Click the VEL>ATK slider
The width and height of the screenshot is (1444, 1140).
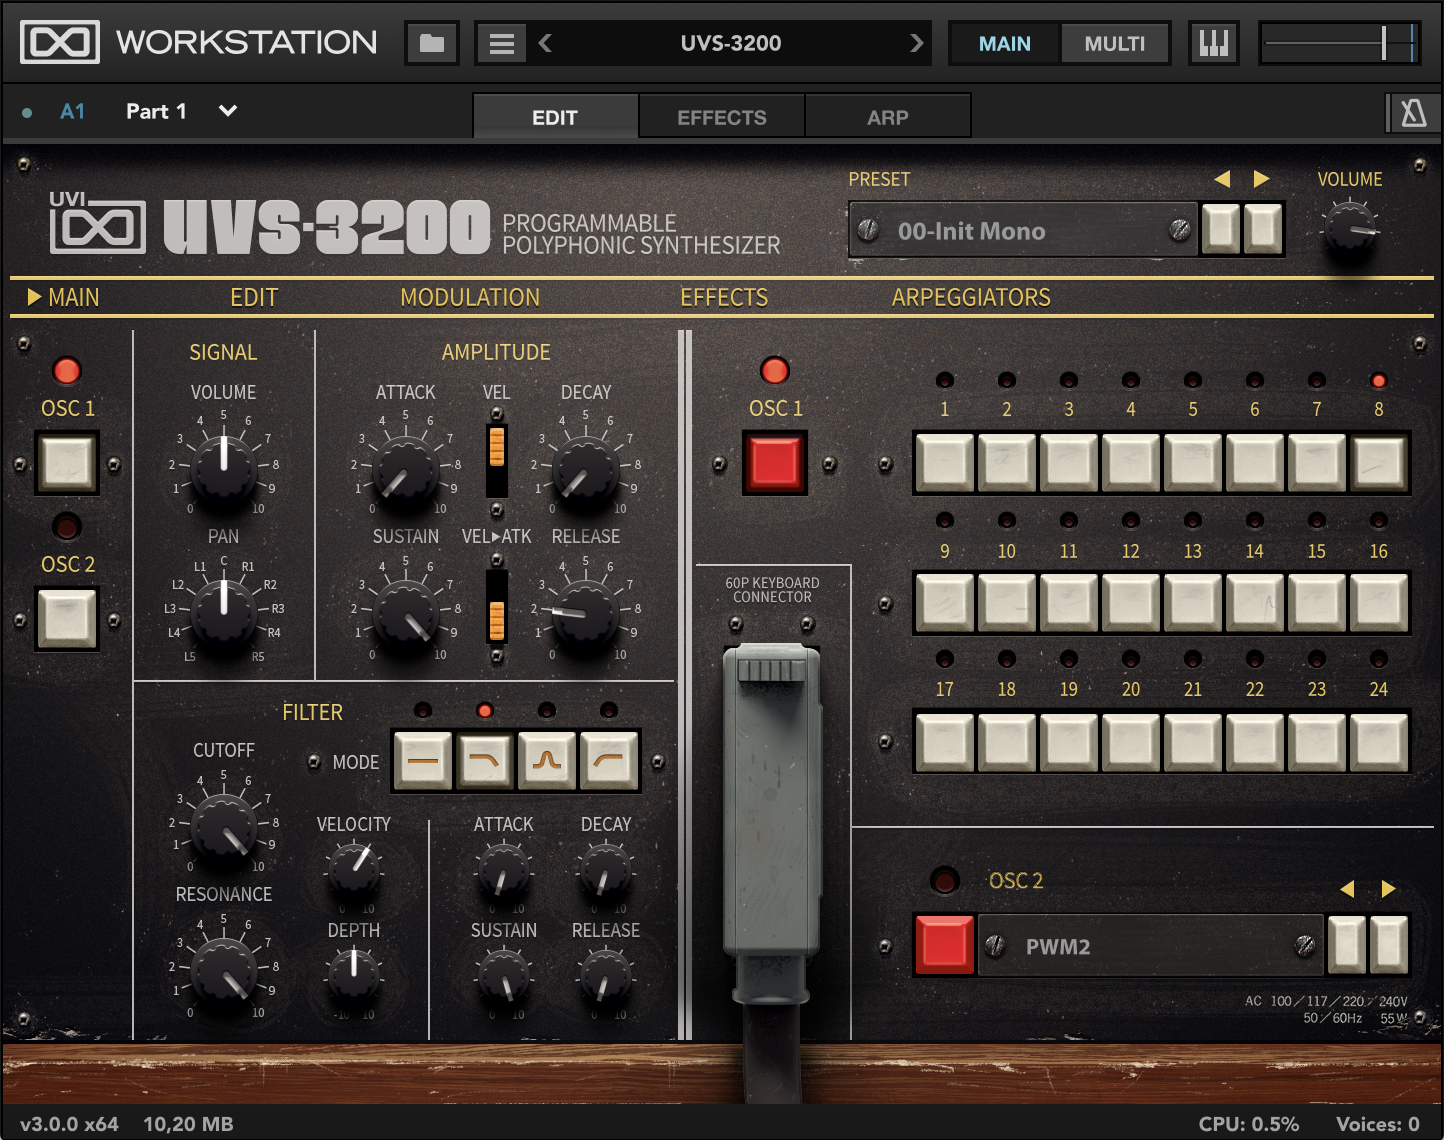coord(496,606)
